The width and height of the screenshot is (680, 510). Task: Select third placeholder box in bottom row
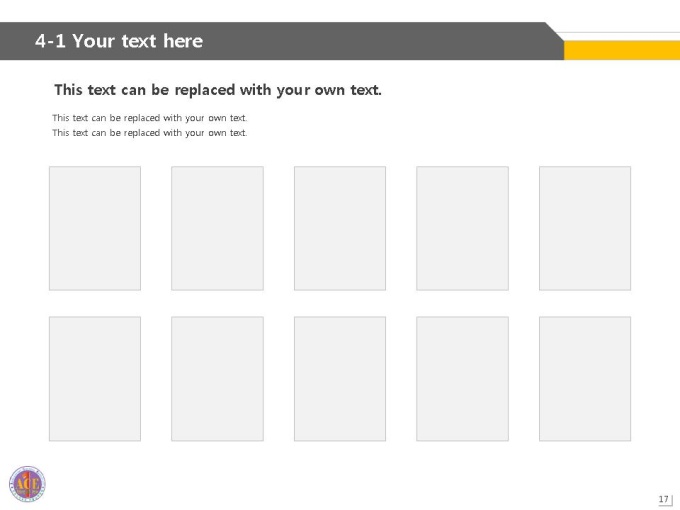pyautogui.click(x=340, y=379)
